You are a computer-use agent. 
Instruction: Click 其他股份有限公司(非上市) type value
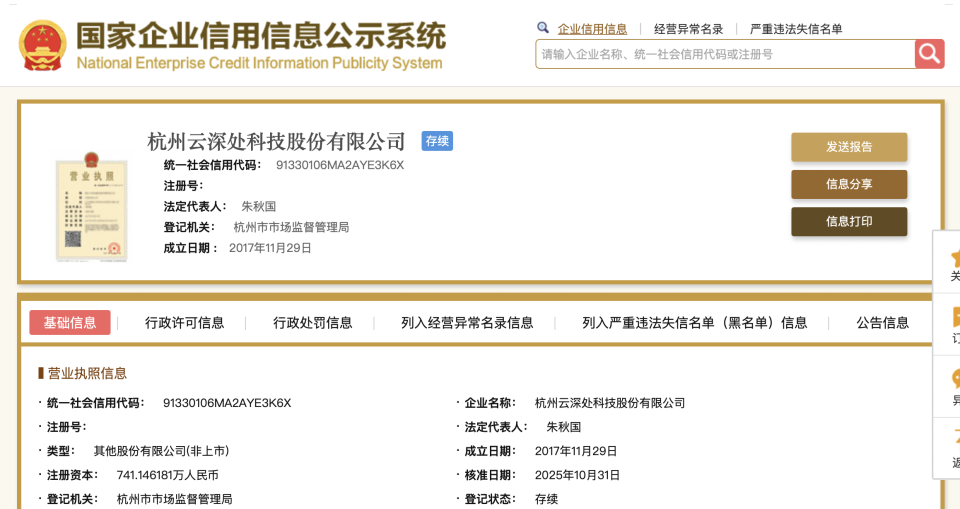click(161, 451)
